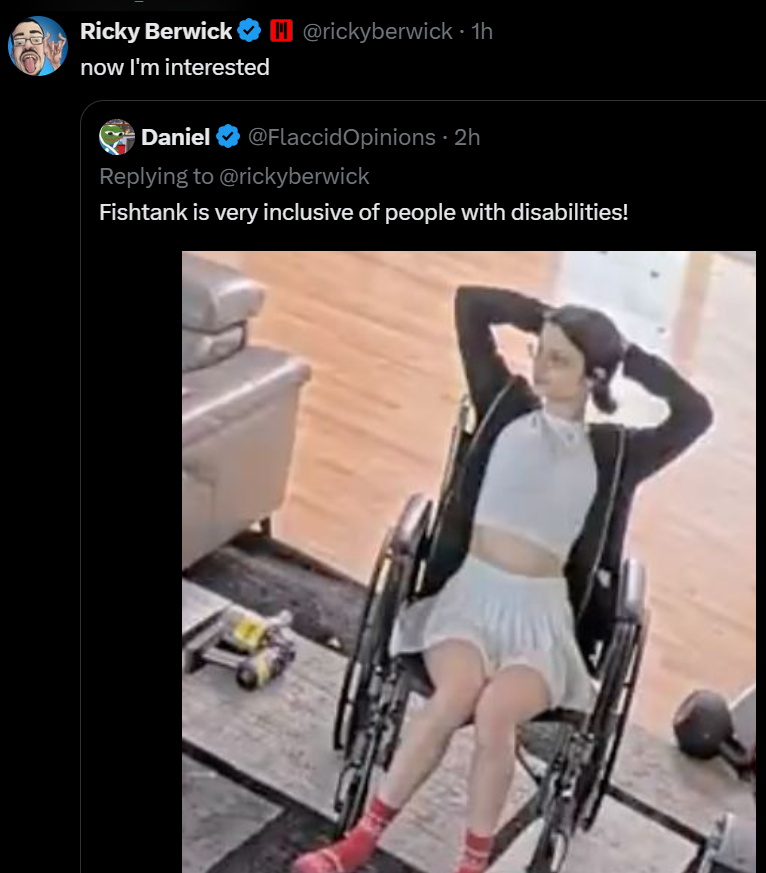Click the "Replying to" label in quoted tweet
Image resolution: width=766 pixels, height=873 pixels.
coord(156,176)
